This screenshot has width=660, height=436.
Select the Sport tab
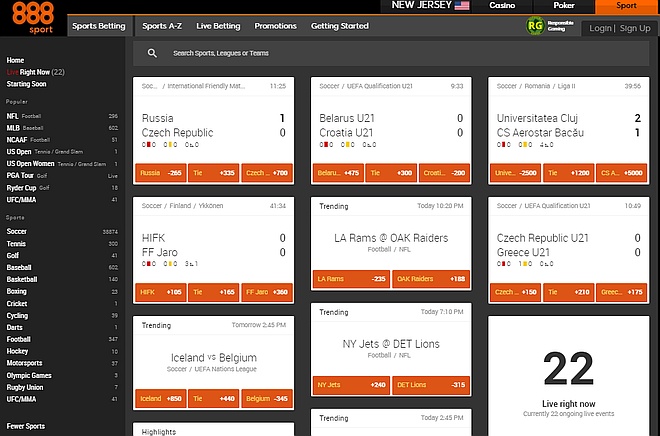626,5
